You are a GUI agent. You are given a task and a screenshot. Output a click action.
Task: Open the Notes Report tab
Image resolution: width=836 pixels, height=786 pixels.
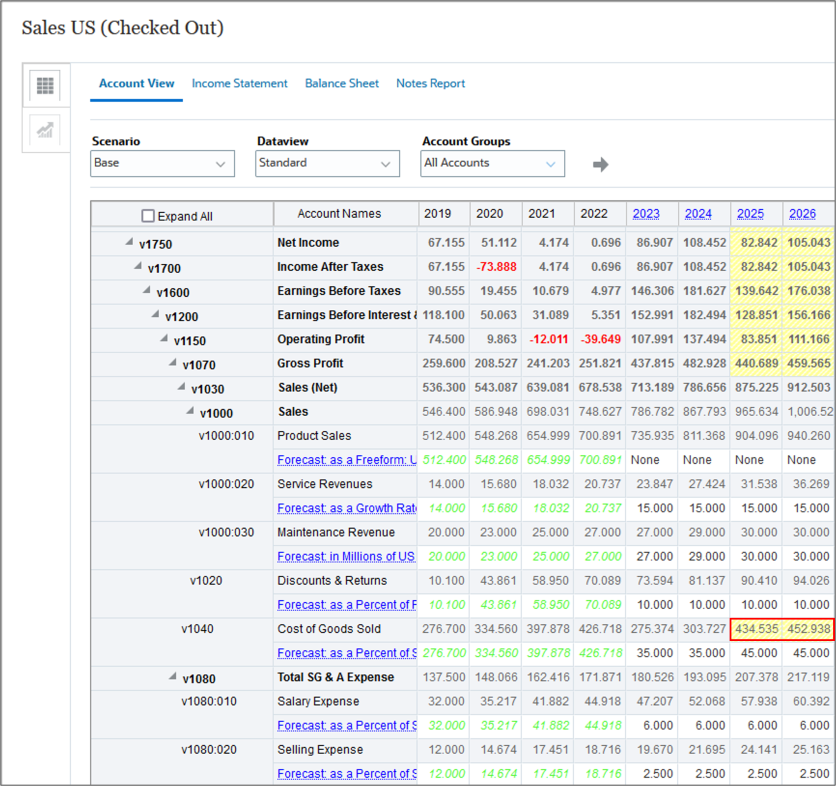(430, 84)
